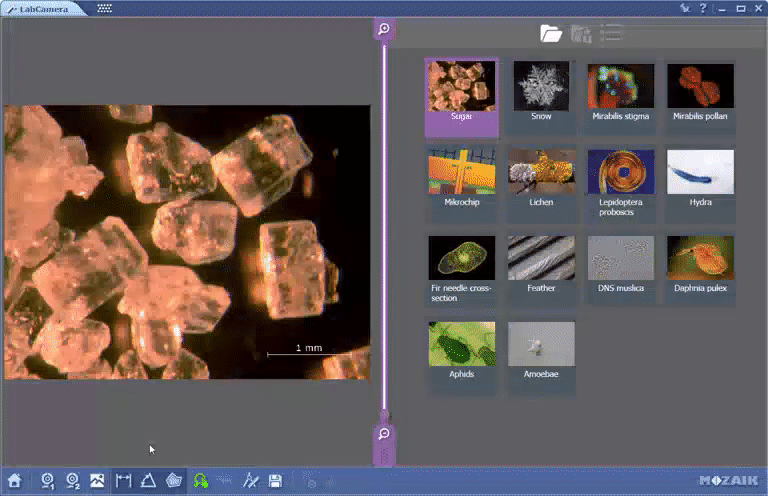Click the Home icon in bottom toolbar
This screenshot has width=768, height=496.
pyautogui.click(x=14, y=481)
